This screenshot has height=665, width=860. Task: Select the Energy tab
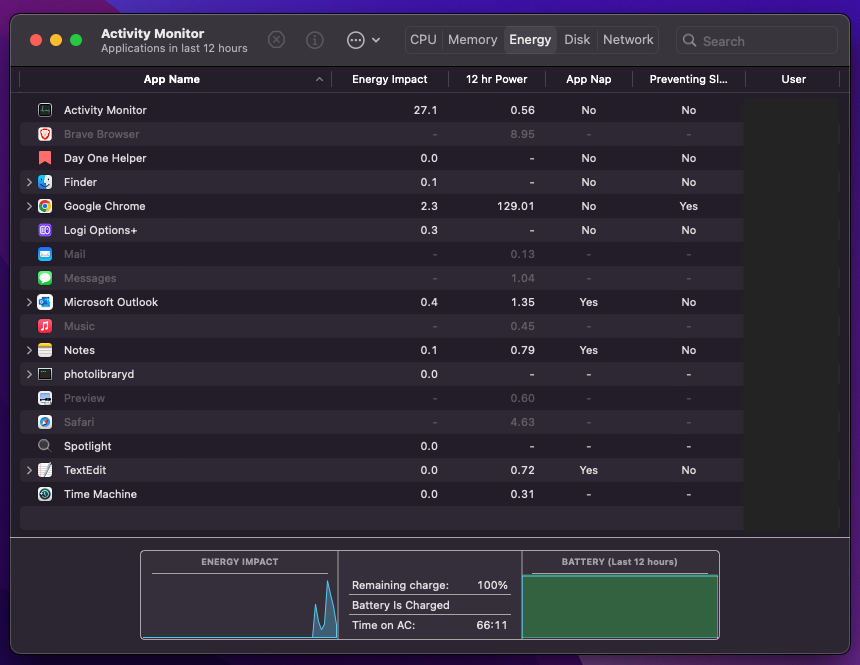coord(530,40)
